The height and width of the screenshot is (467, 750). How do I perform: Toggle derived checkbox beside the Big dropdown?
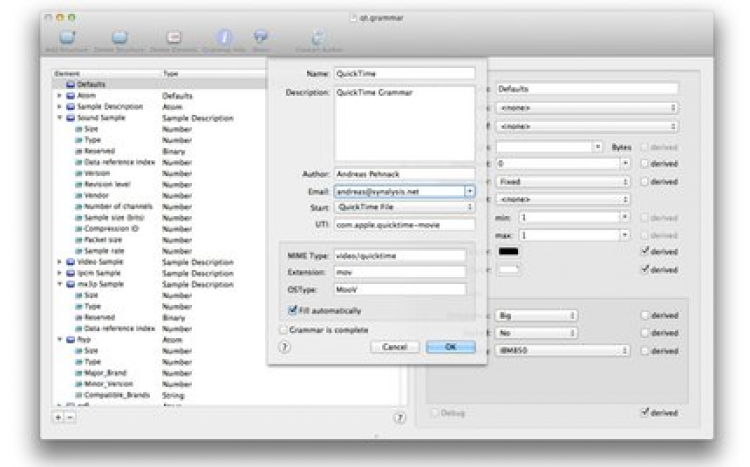[644, 315]
